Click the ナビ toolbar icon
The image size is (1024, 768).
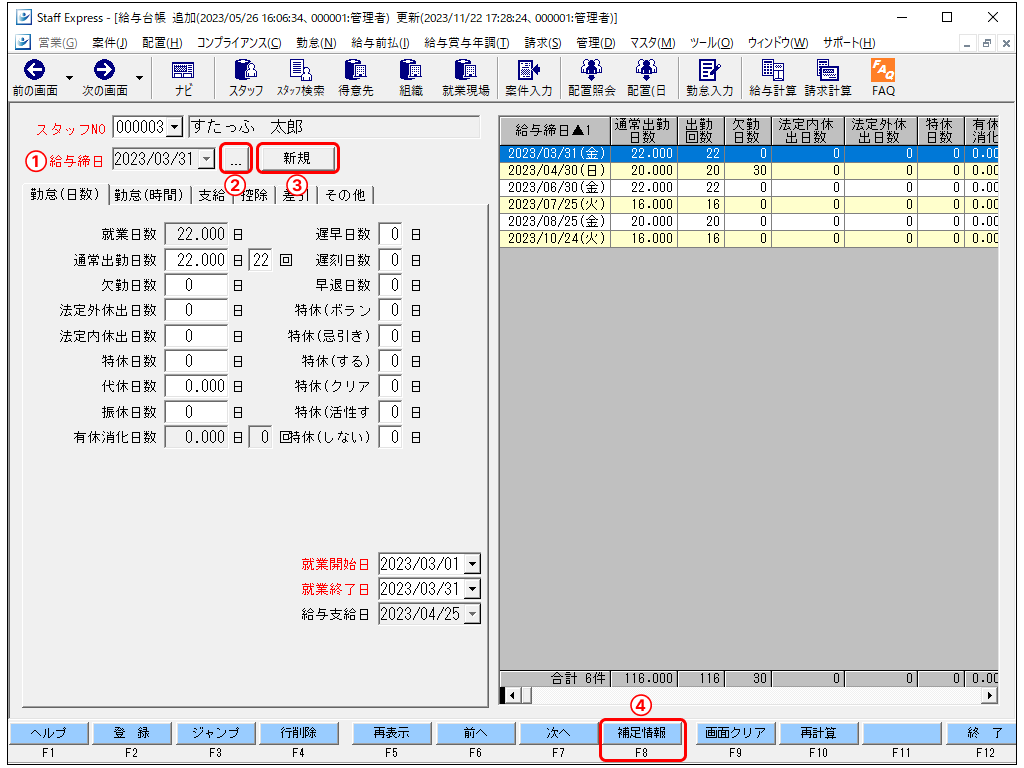[183, 77]
